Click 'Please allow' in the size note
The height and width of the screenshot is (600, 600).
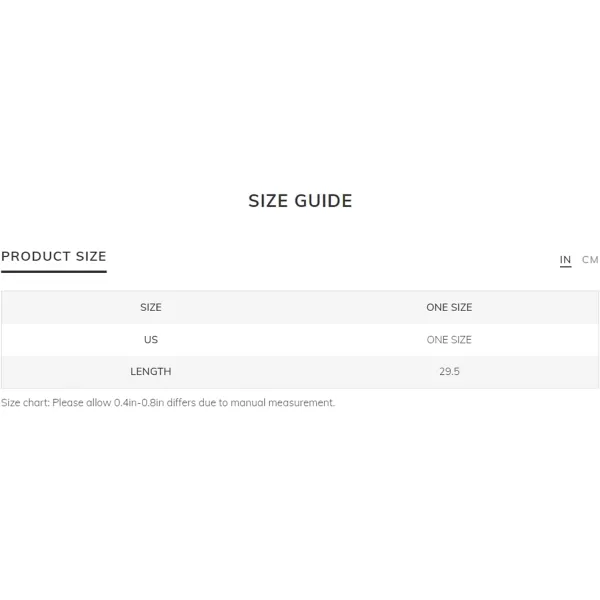click(x=82, y=403)
